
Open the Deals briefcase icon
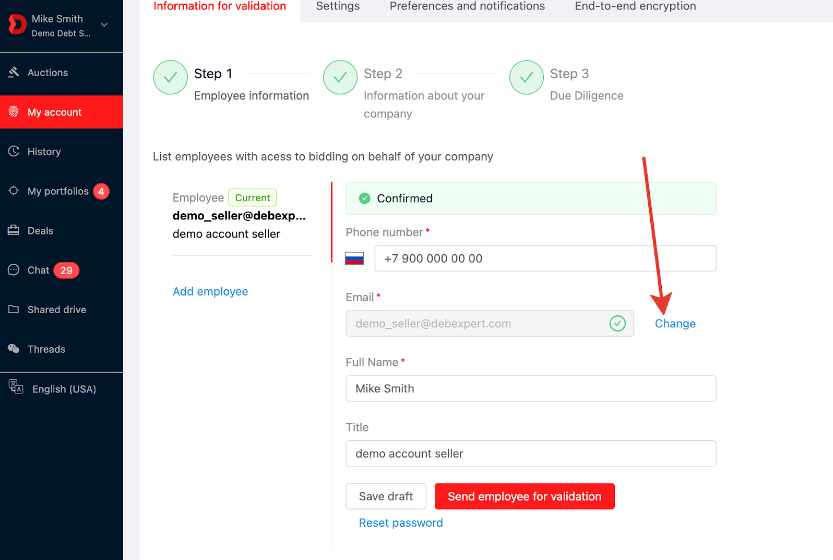tap(14, 230)
